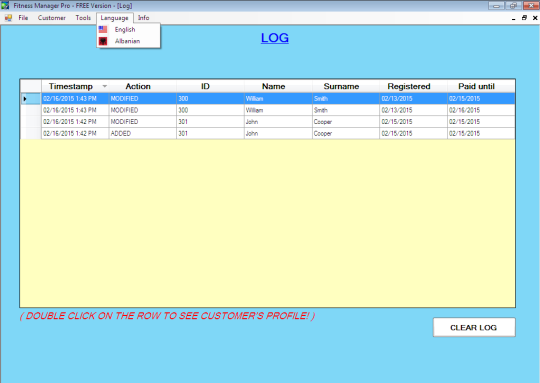Click Cooper in the MODIFIED 301 row
Image resolution: width=540 pixels, height=383 pixels.
coord(346,122)
